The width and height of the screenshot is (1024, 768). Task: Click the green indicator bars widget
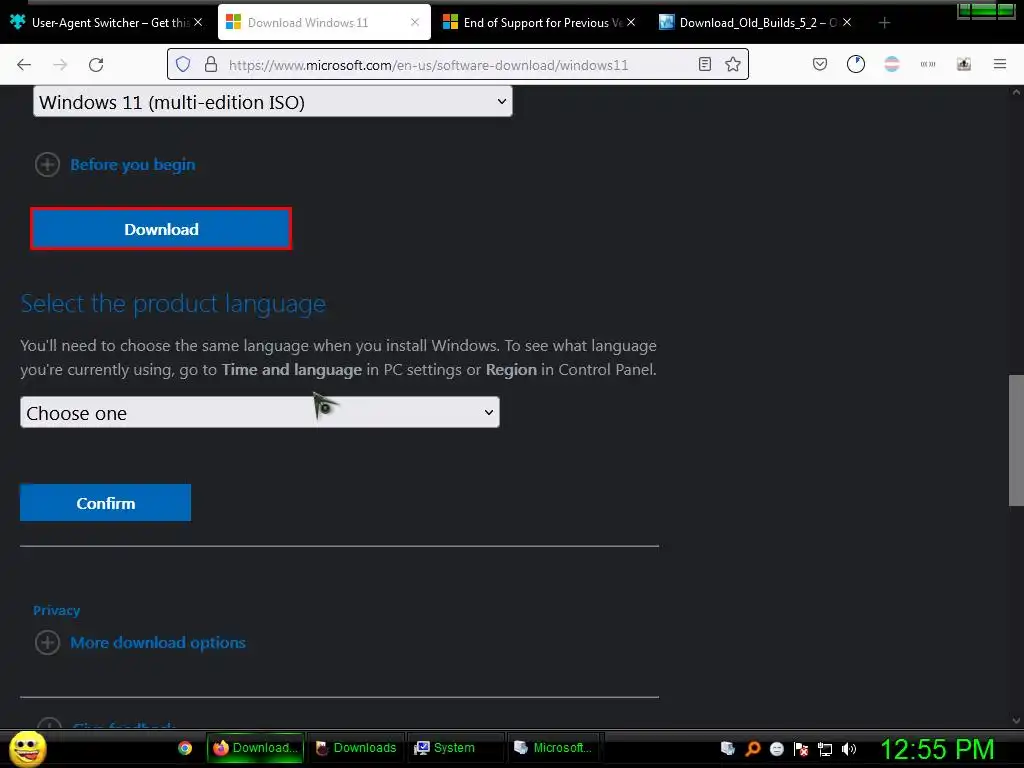[x=986, y=11]
